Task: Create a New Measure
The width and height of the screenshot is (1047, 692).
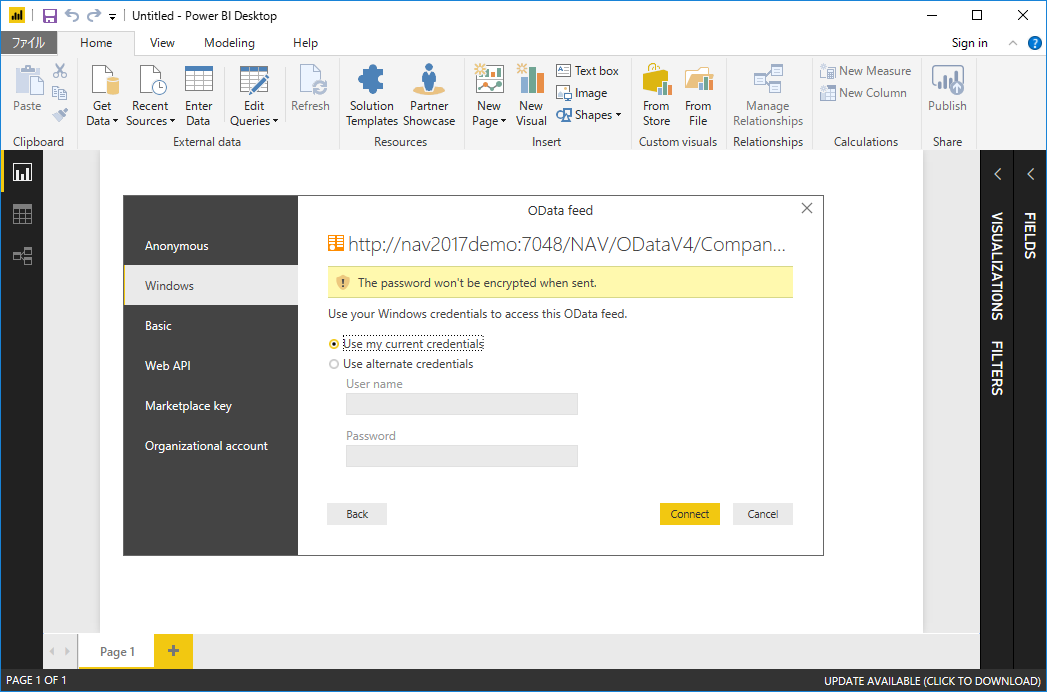Action: pos(866,71)
